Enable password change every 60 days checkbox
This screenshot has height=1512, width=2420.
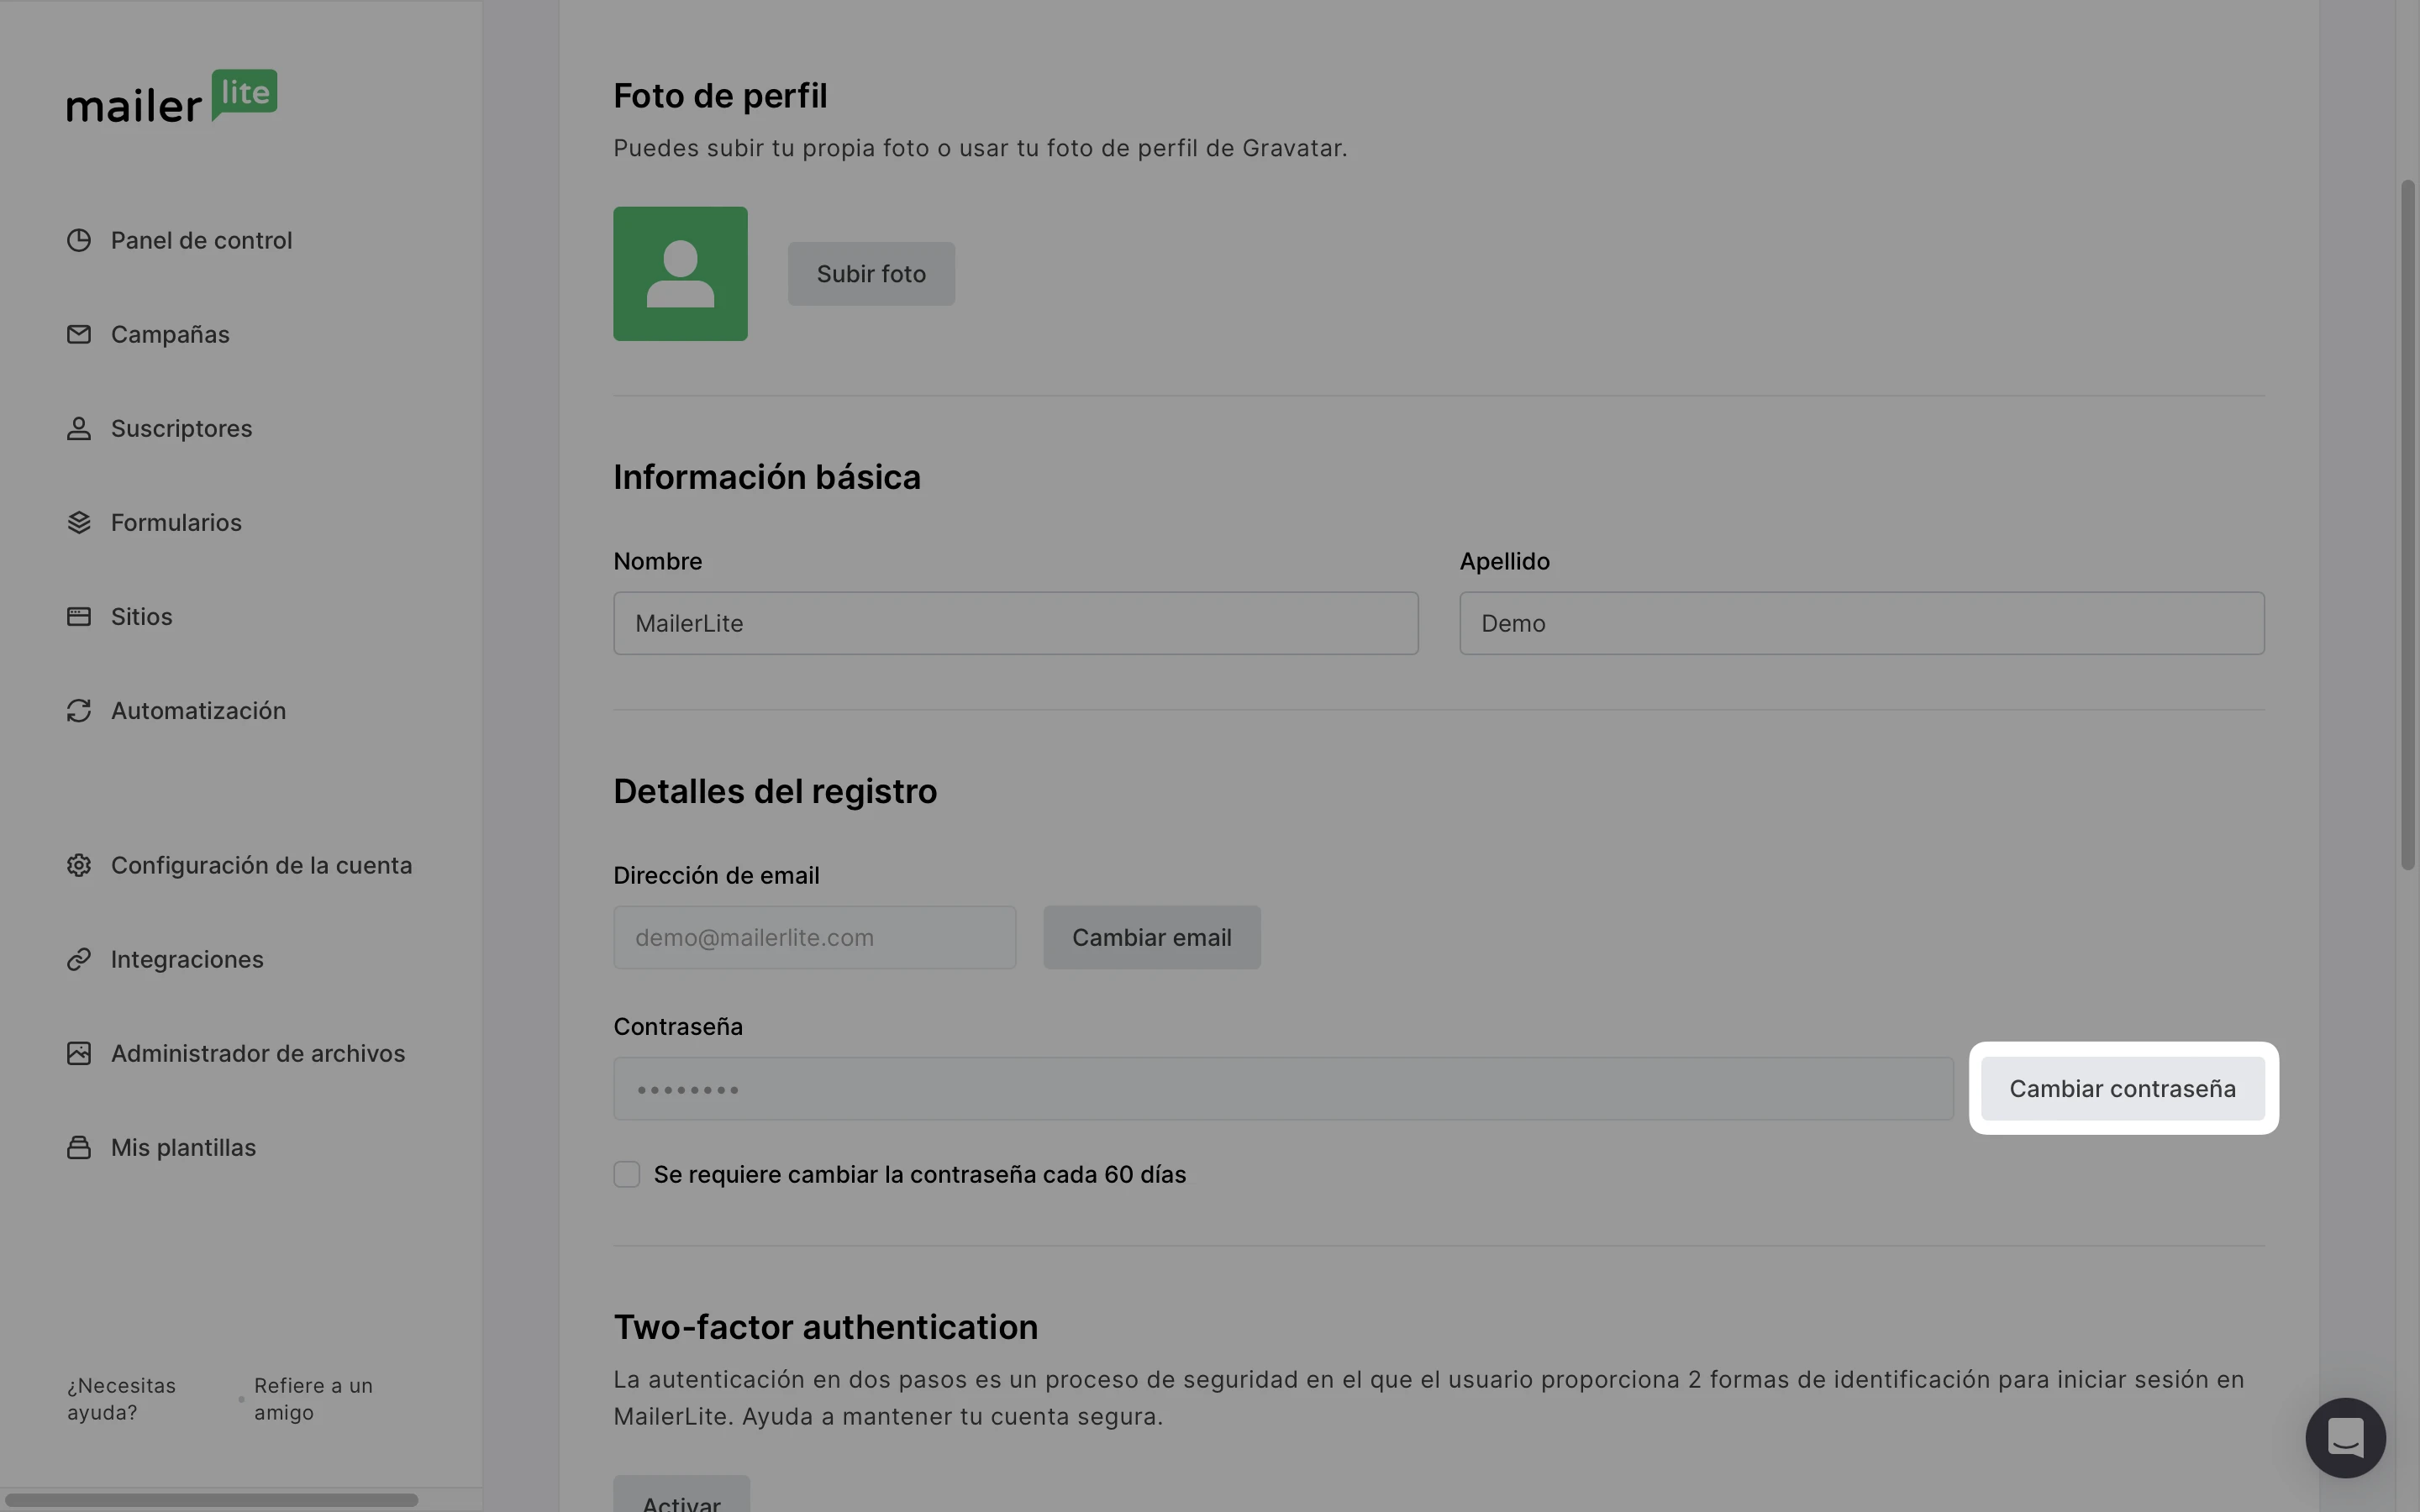tap(627, 1174)
